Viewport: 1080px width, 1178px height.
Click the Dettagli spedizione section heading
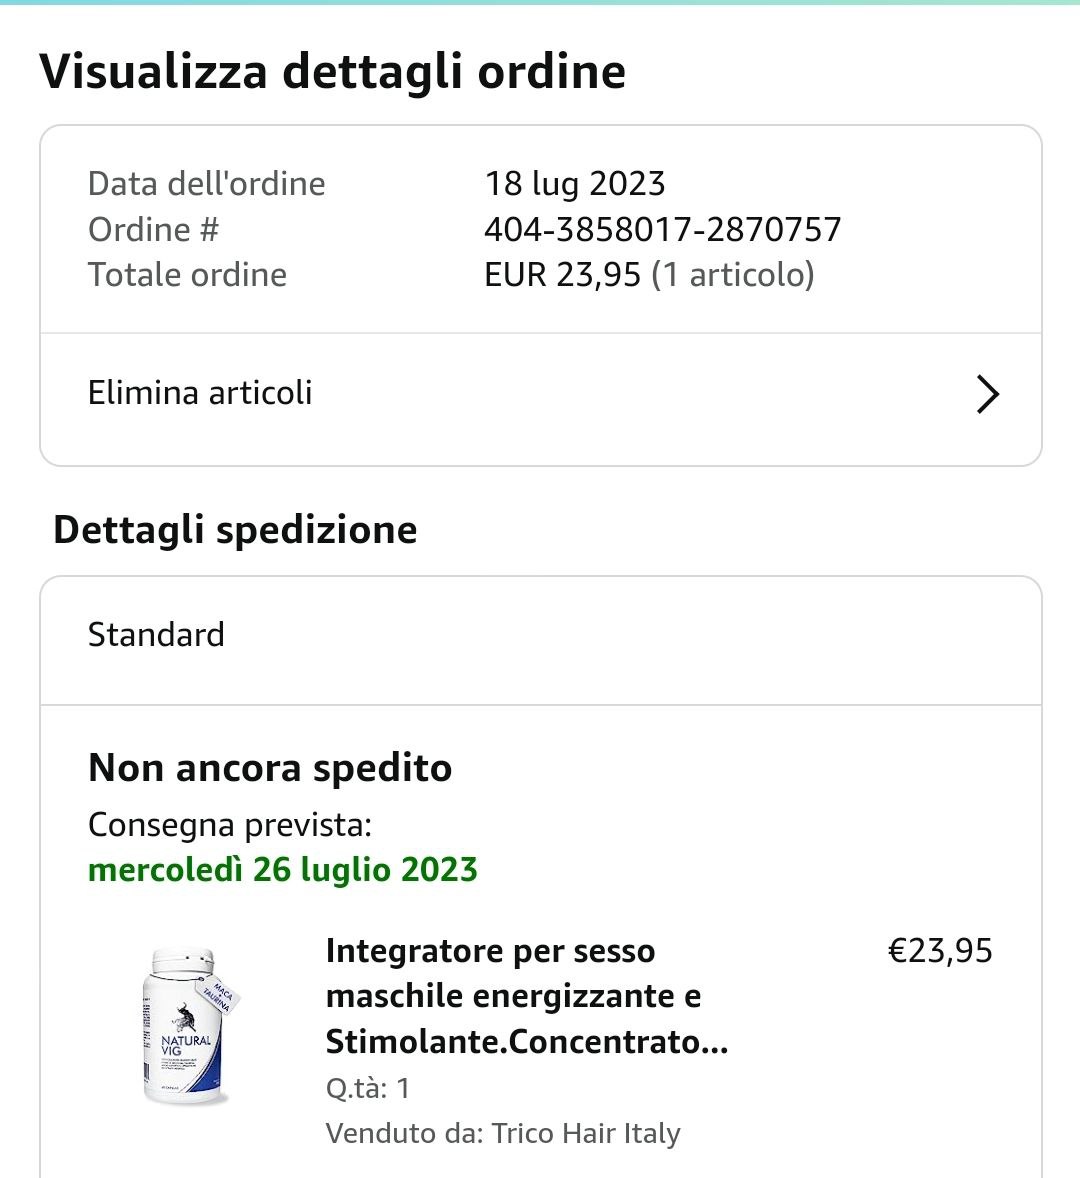point(235,530)
